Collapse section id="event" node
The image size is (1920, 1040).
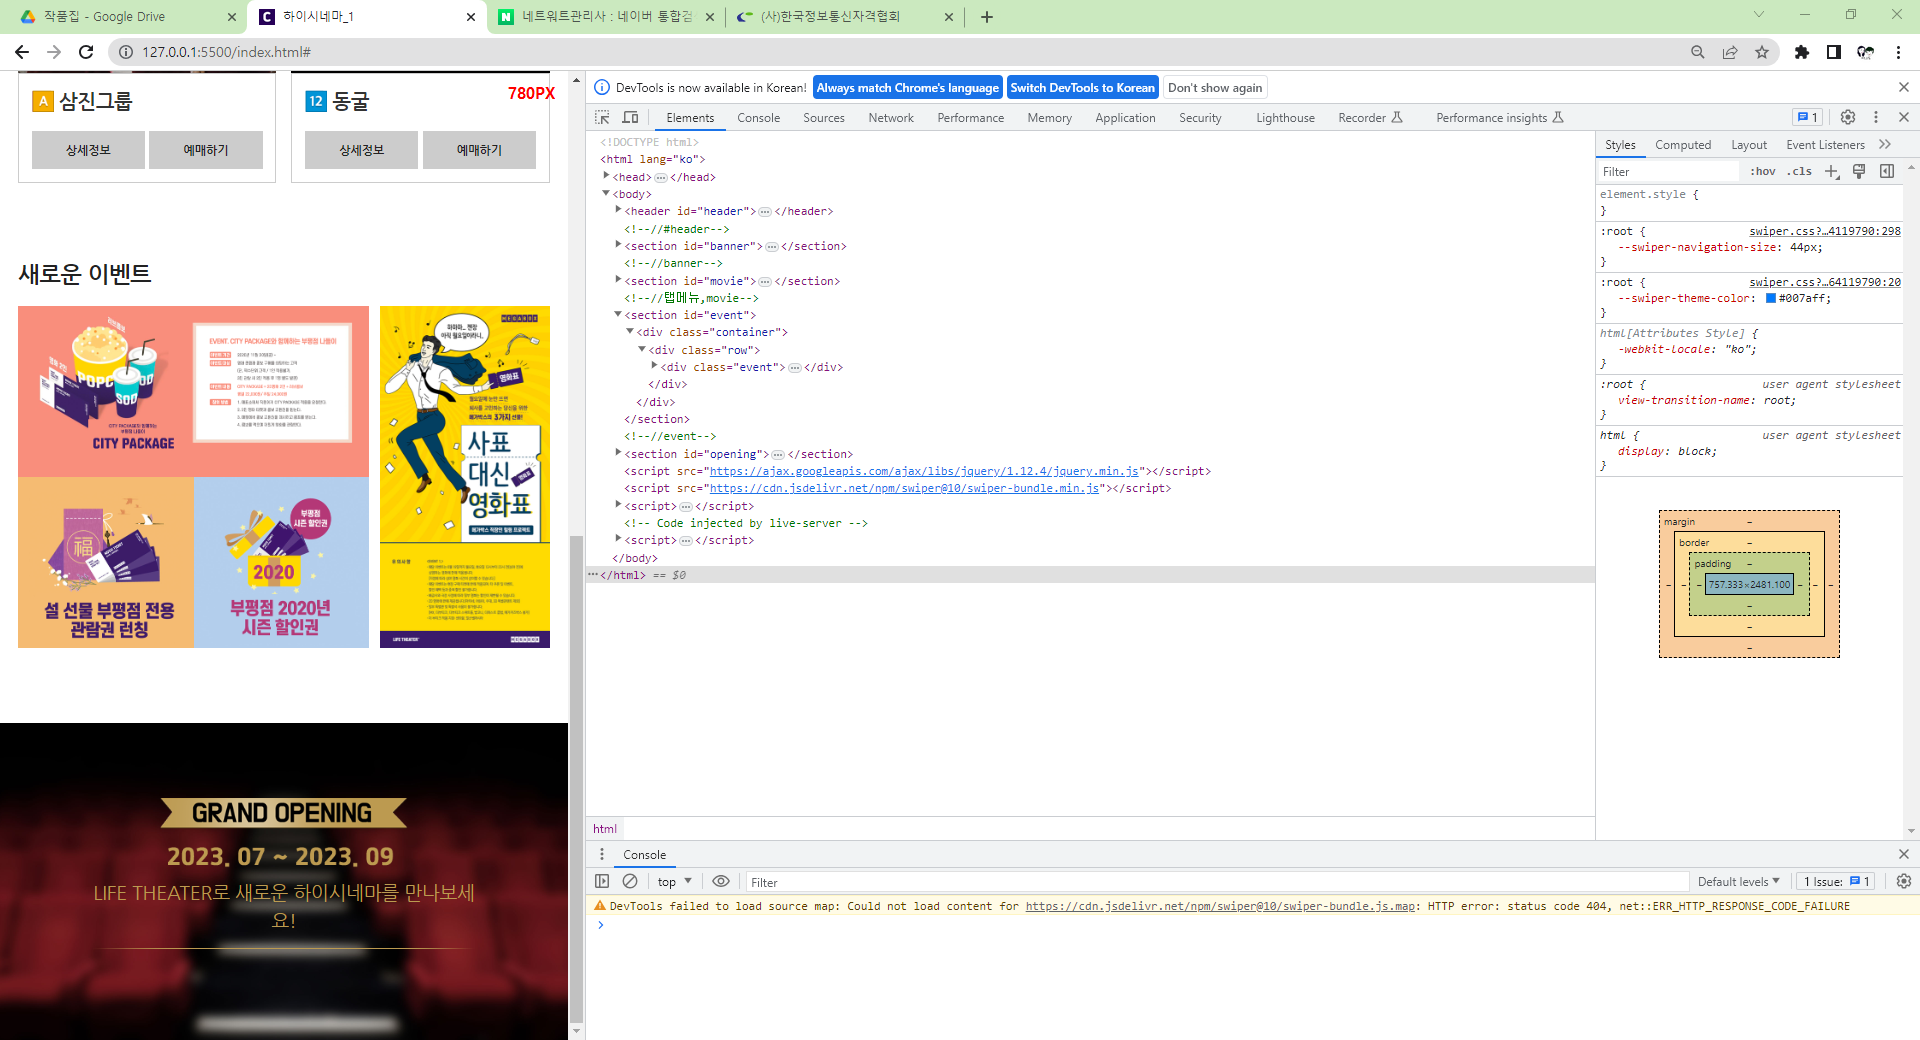[618, 314]
